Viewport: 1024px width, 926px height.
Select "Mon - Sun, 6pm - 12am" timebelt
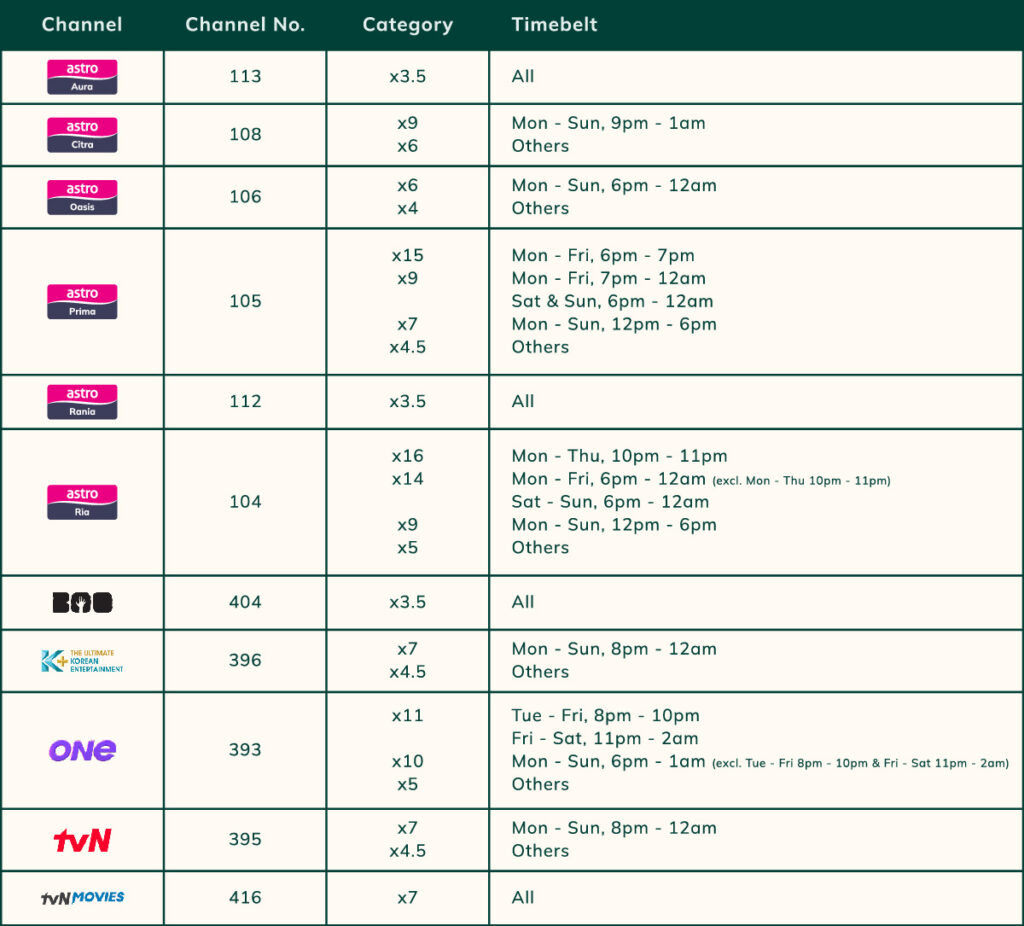614,185
